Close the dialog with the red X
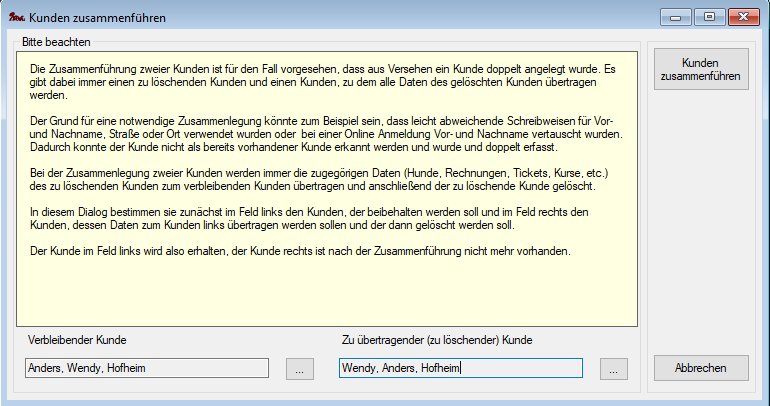Viewport: 770px width, 406px height. tap(745, 17)
